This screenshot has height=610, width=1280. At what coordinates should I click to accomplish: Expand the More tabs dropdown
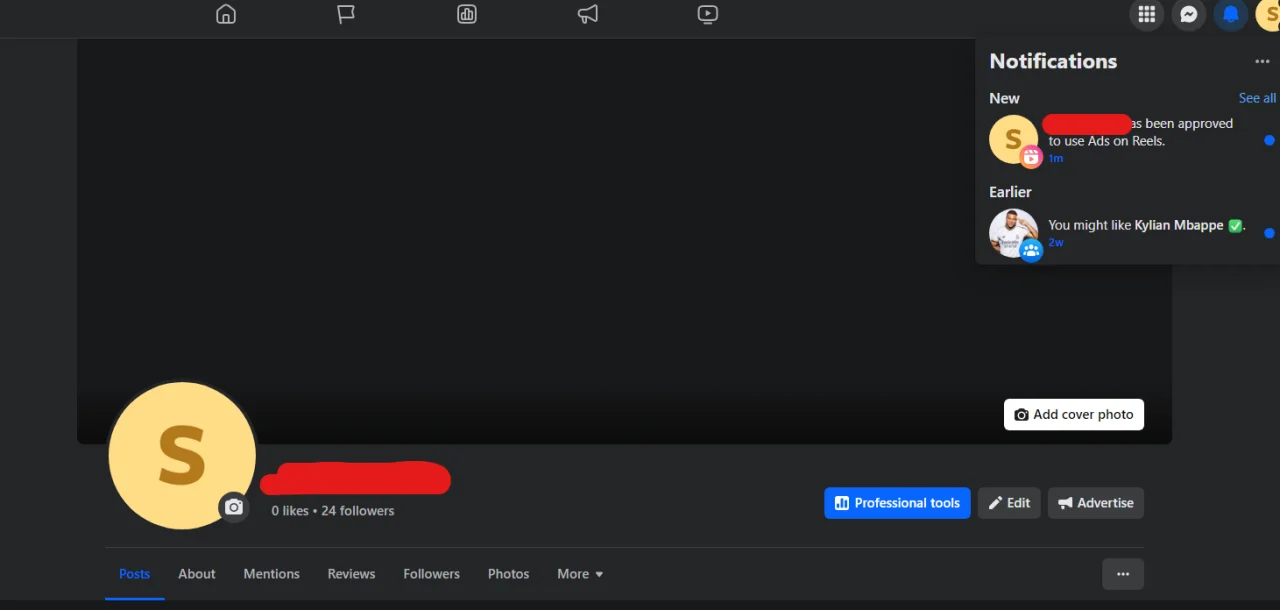coord(580,574)
